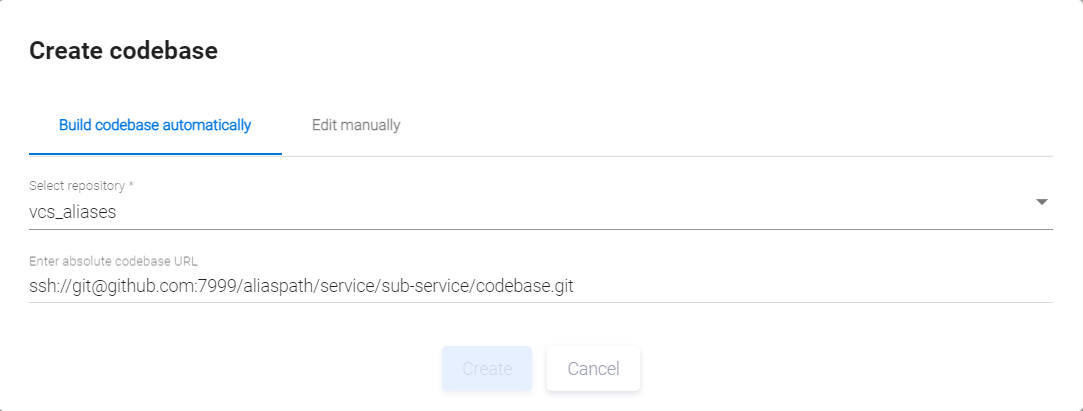1083x411 pixels.
Task: Click the Select repository field label
Action: (x=77, y=186)
